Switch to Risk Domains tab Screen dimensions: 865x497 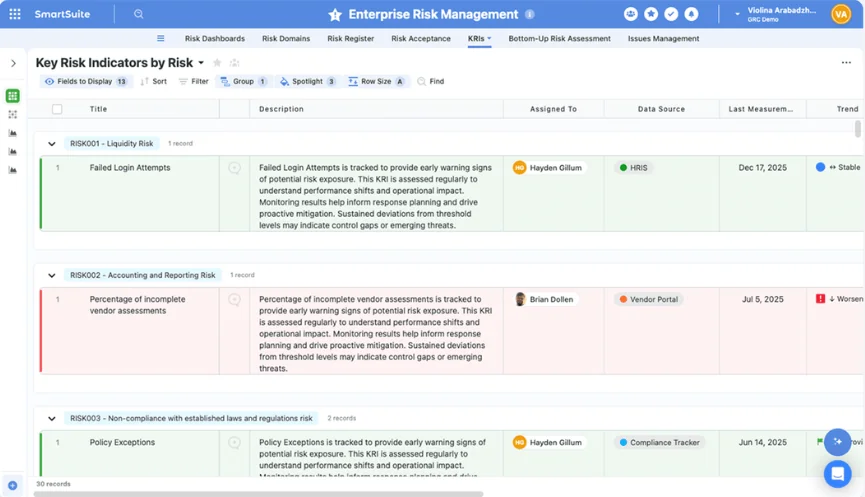point(286,39)
